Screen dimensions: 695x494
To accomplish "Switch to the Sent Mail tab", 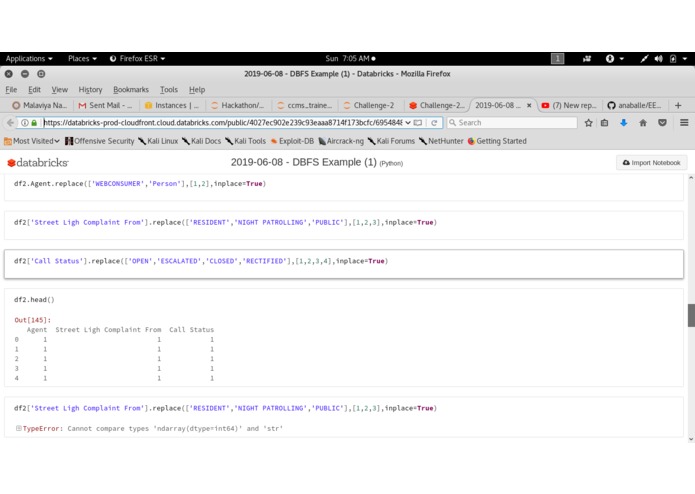I will click(x=105, y=105).
